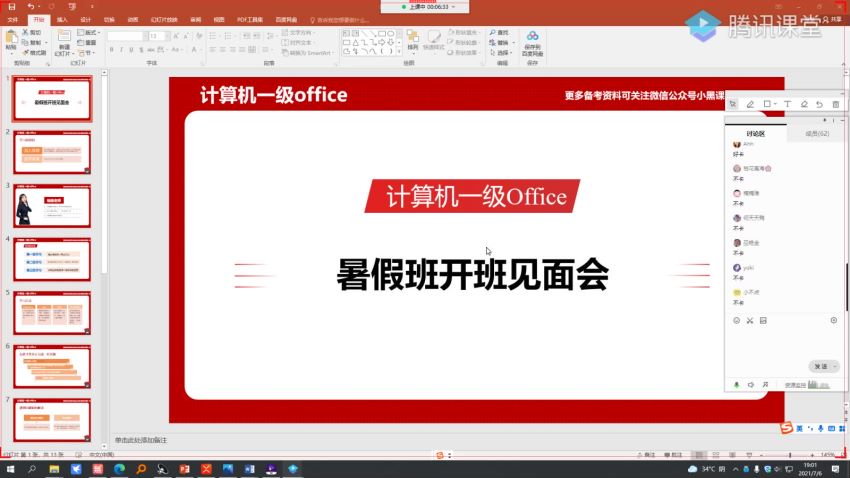Click the Save icon in quick access toolbar
Screen dimensions: 850x478
coord(11,7)
